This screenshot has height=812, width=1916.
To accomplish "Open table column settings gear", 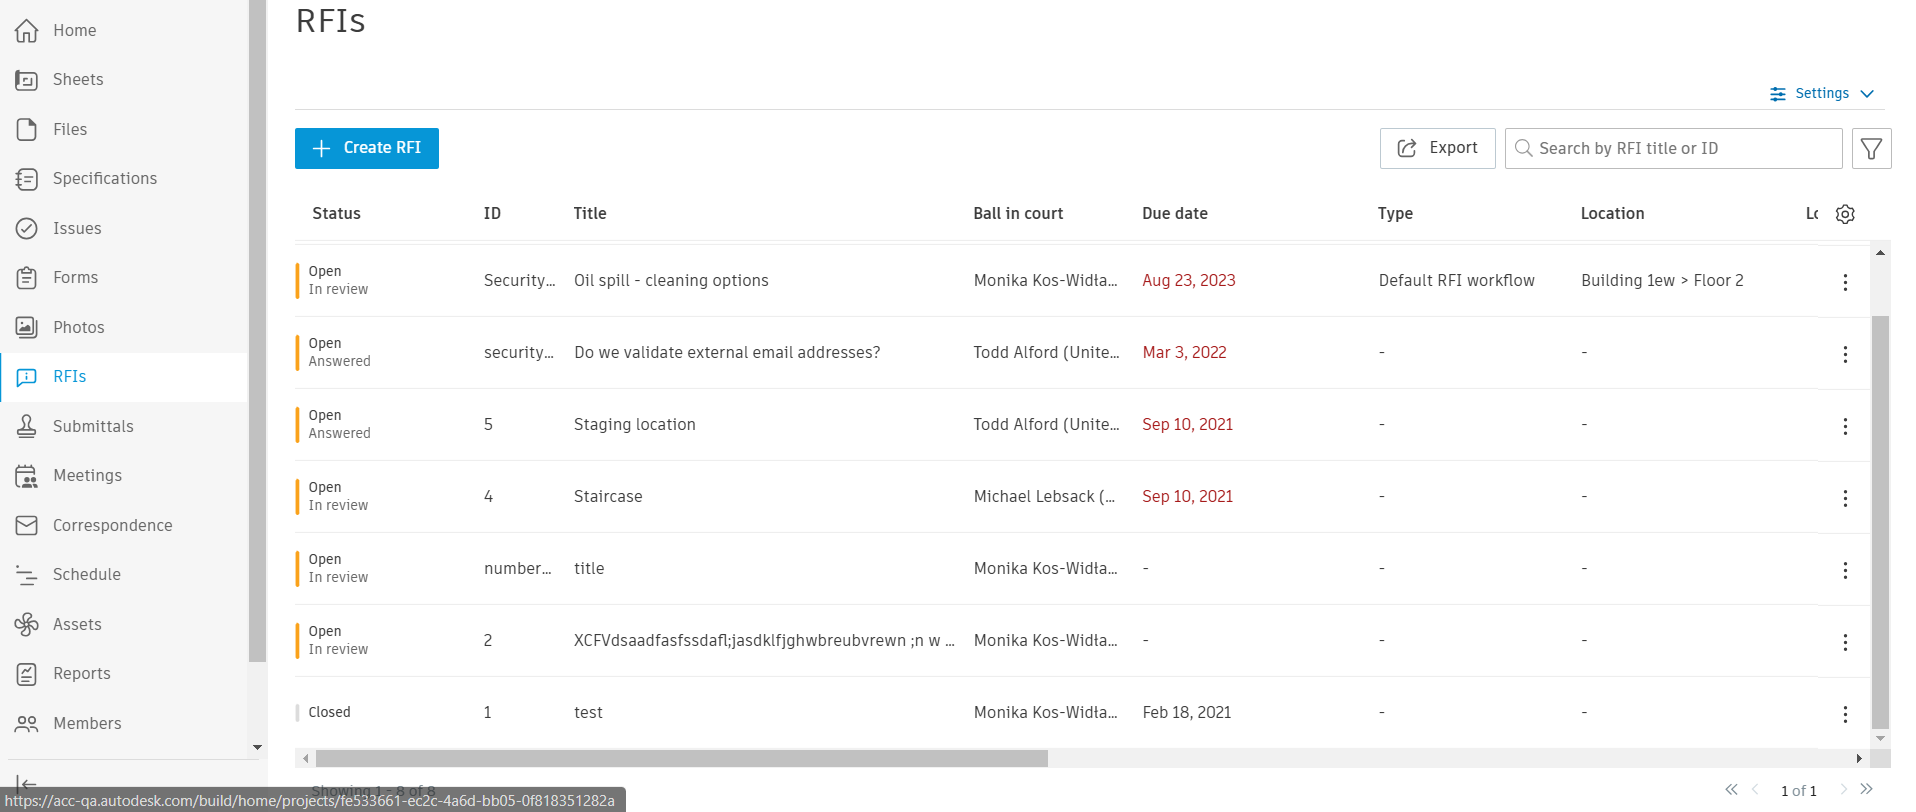I will [1845, 214].
